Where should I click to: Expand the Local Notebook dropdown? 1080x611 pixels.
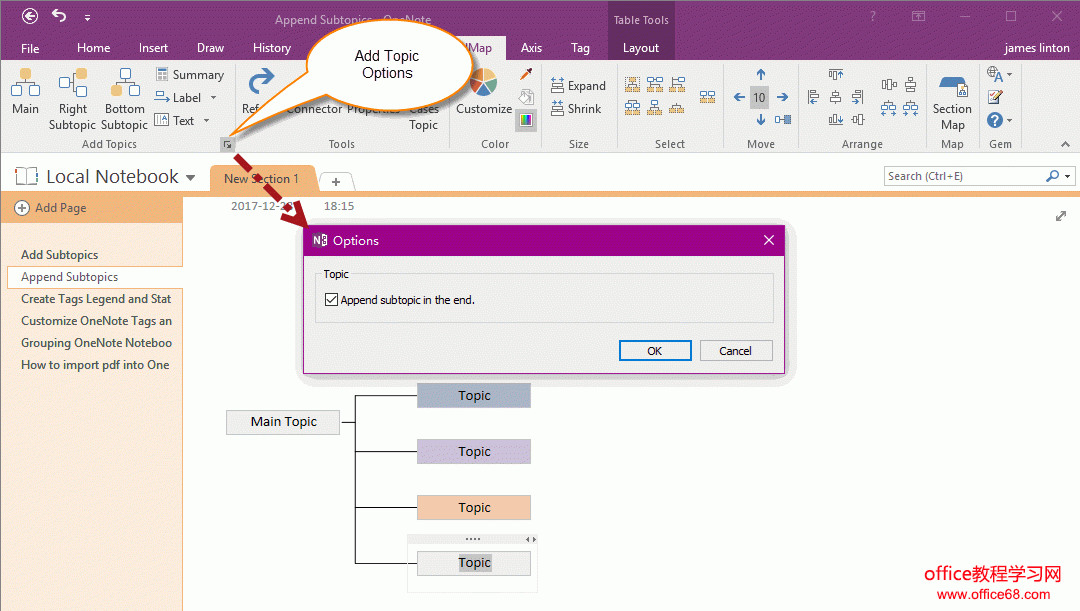click(190, 177)
